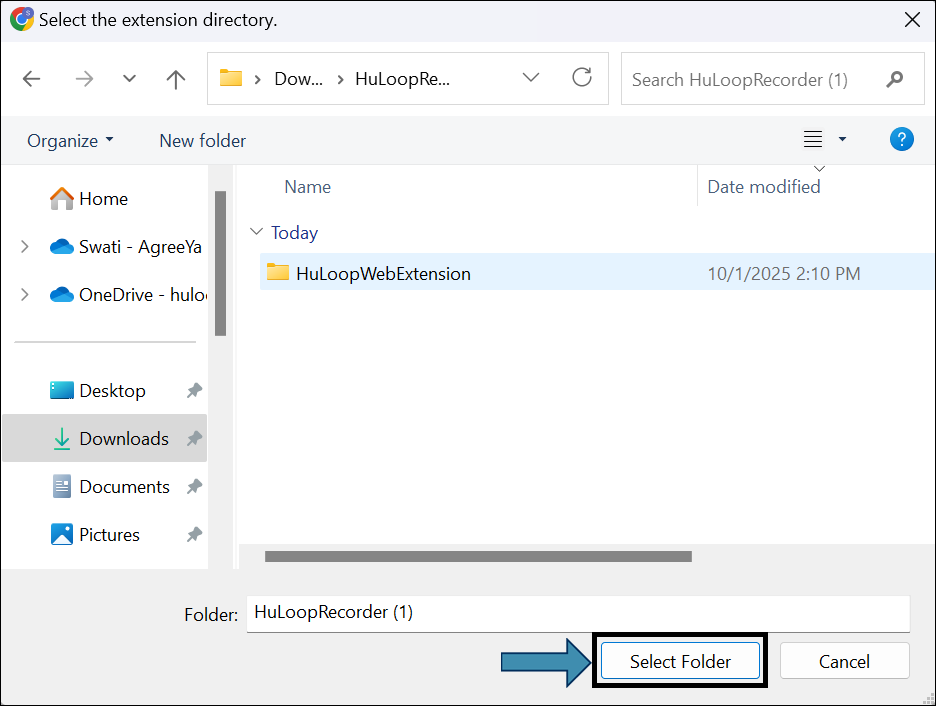
Task: Click the folder icon in address bar
Action: [x=231, y=78]
